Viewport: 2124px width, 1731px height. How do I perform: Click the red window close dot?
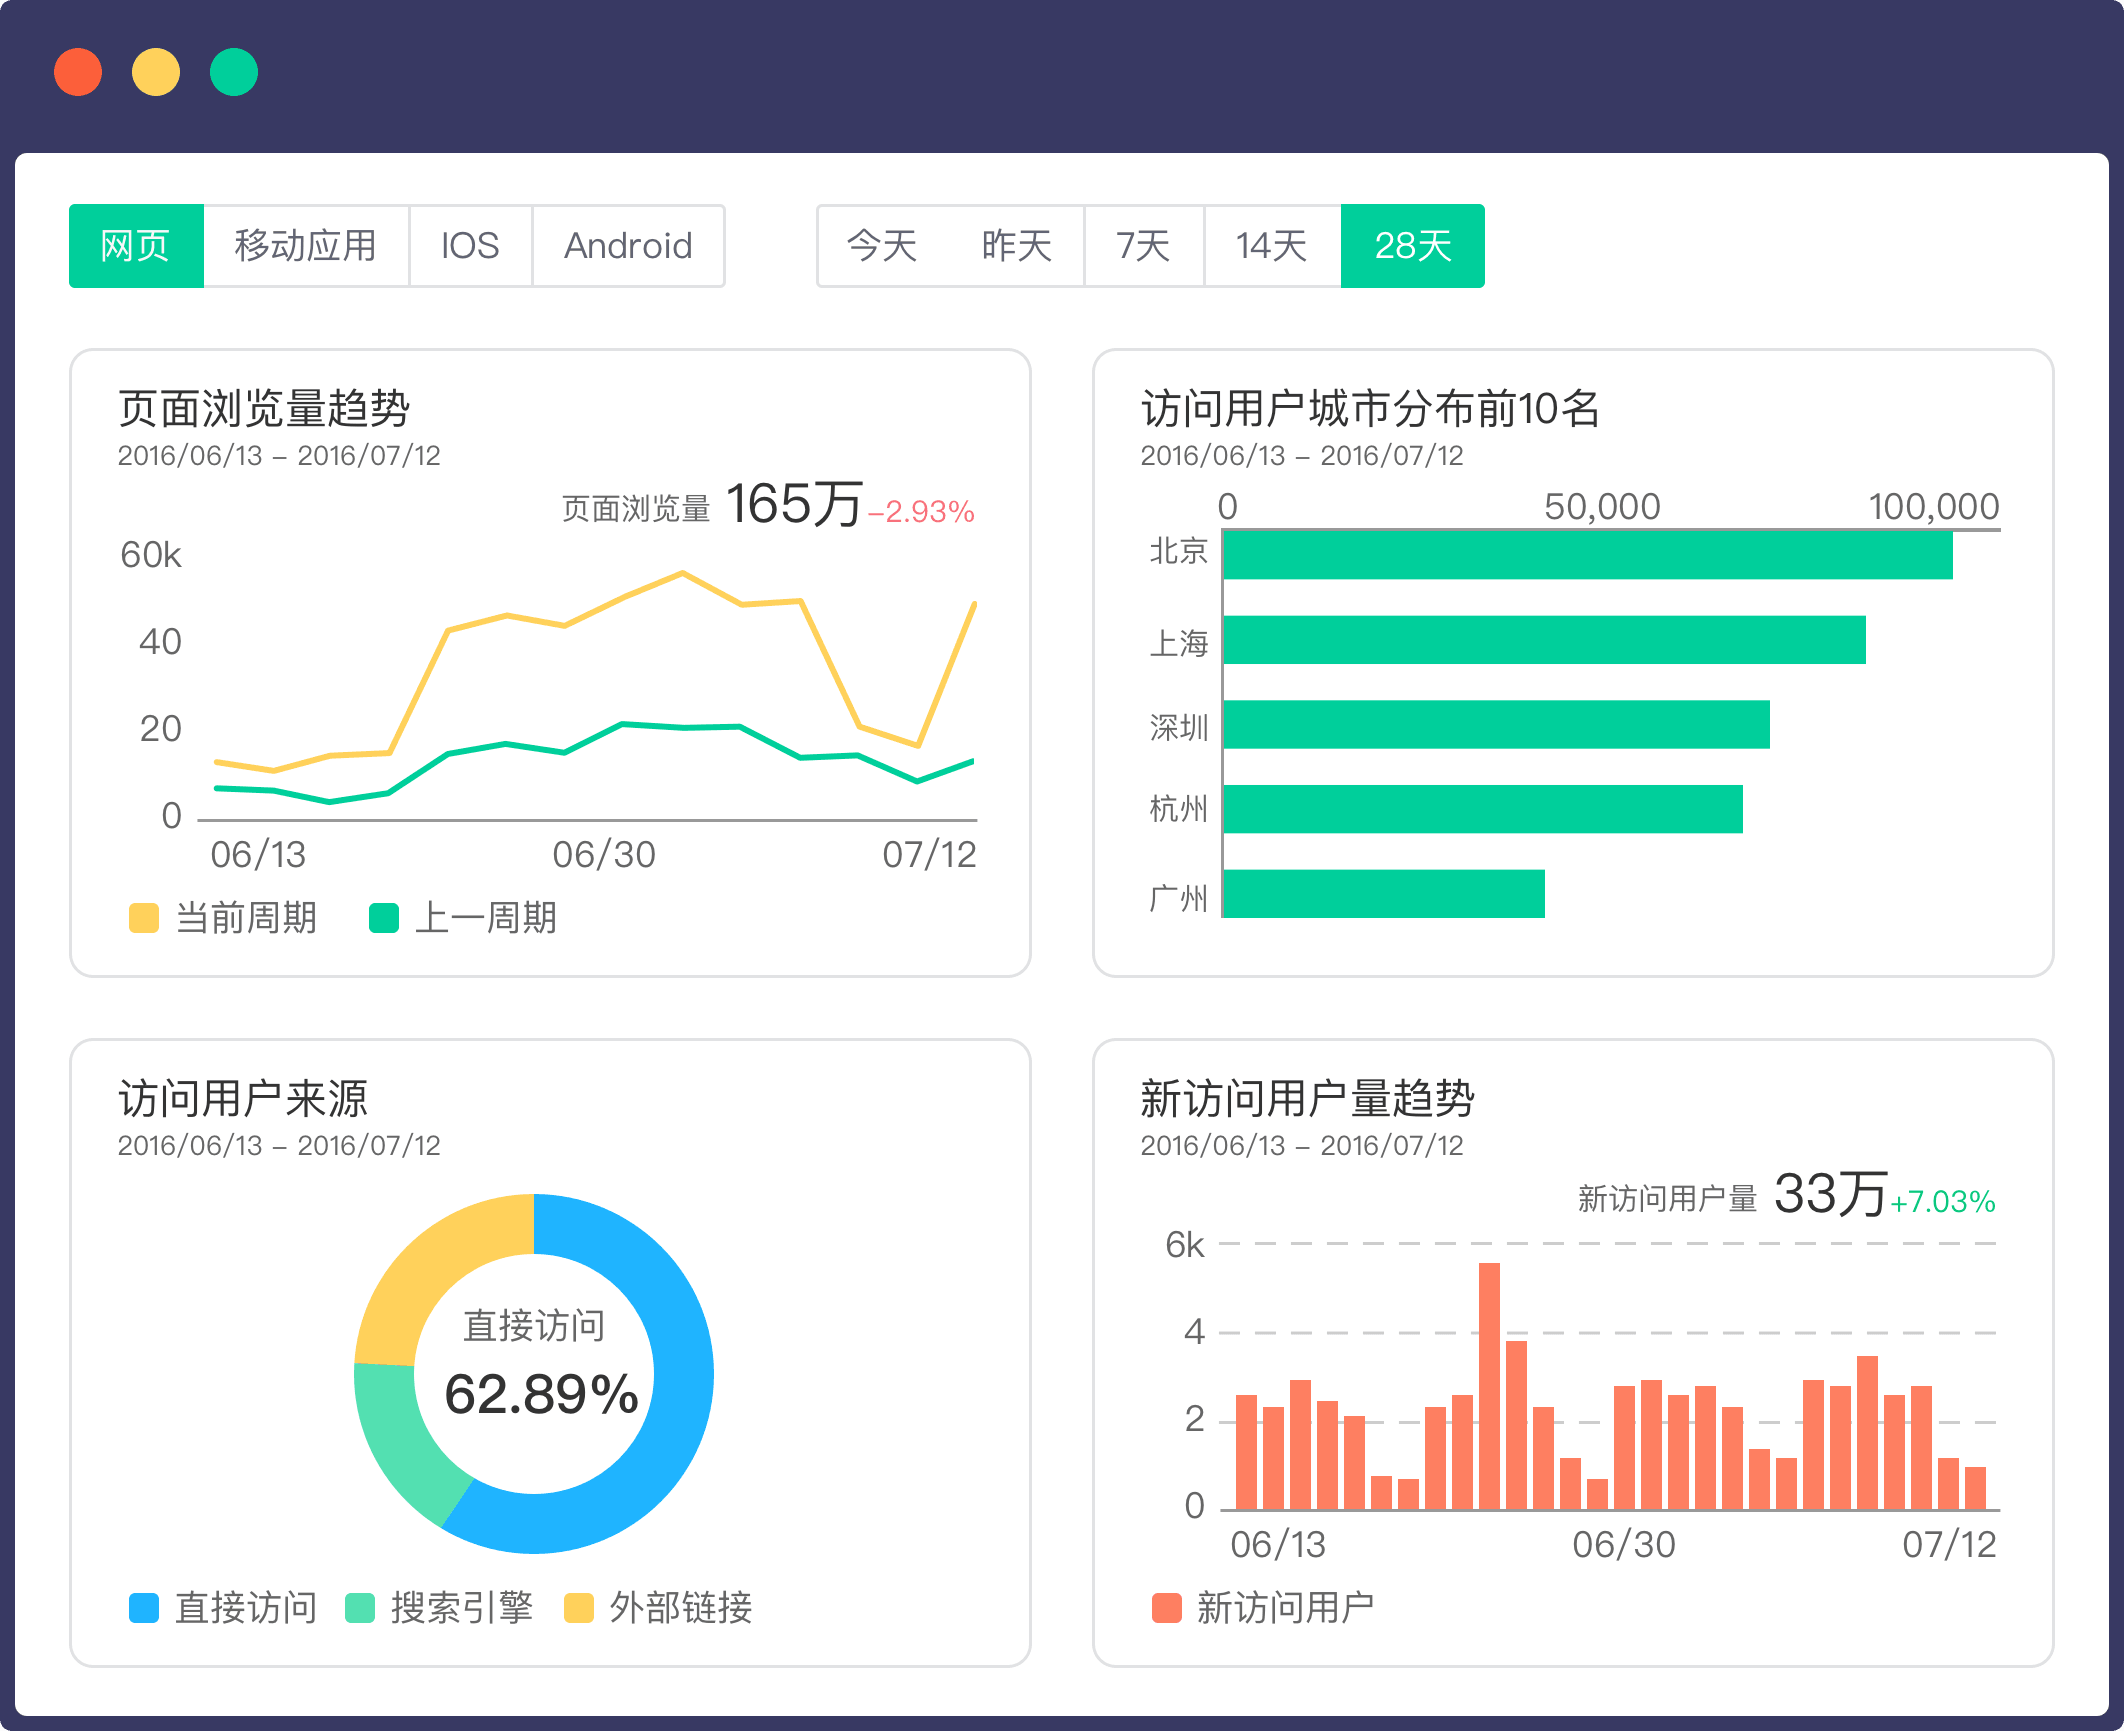click(78, 72)
